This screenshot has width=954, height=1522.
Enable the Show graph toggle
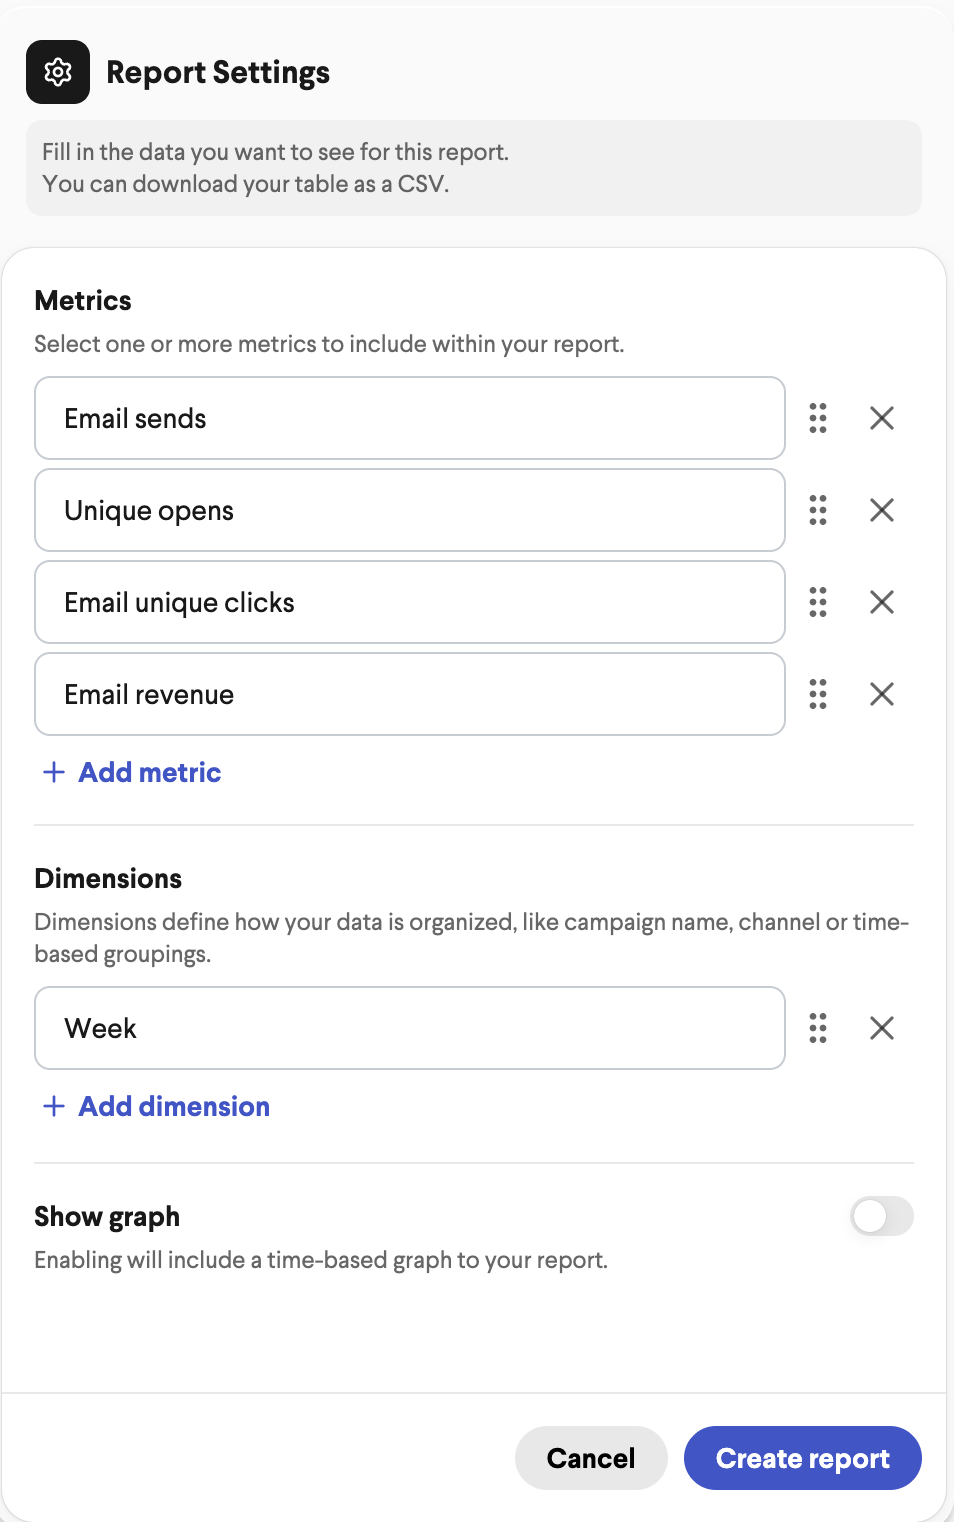882,1216
